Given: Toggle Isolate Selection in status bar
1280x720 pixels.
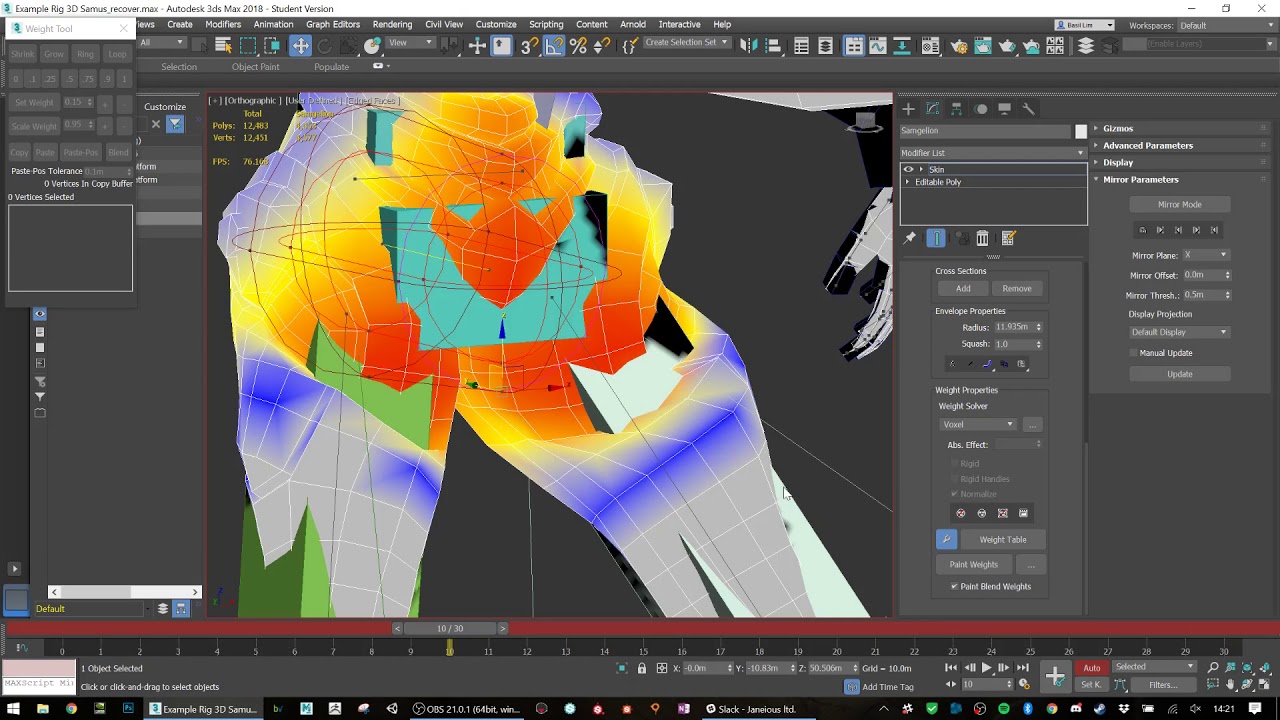Looking at the screenshot, I should [622, 668].
